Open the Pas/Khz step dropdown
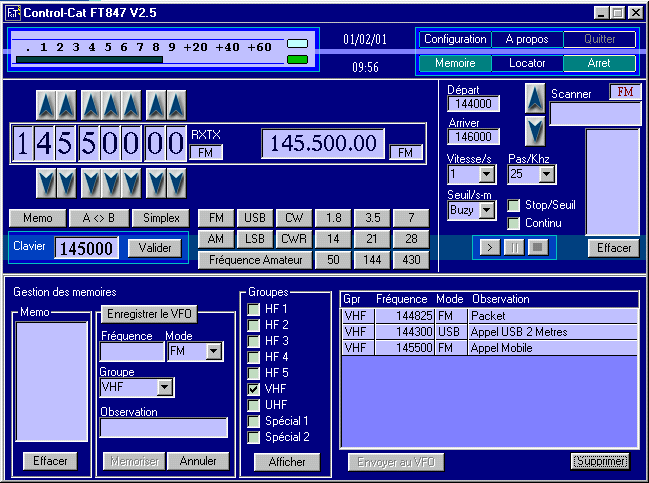 click(547, 174)
